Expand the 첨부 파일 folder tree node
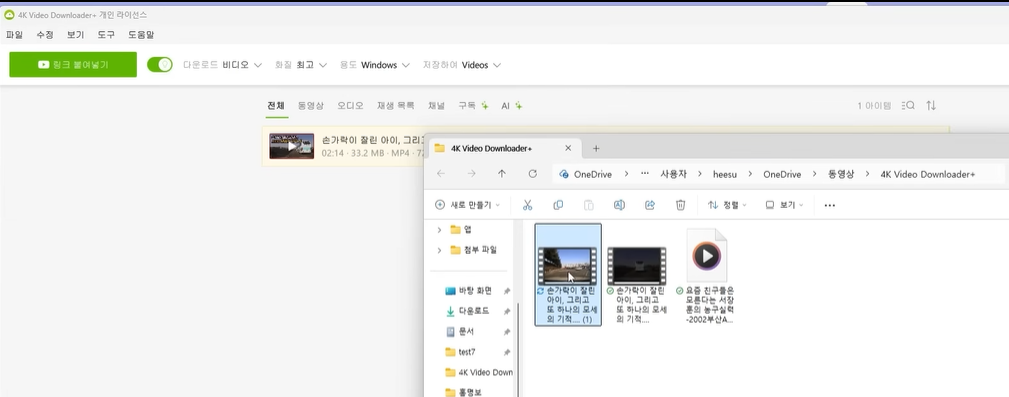Image resolution: width=1009 pixels, height=397 pixels. pos(440,250)
